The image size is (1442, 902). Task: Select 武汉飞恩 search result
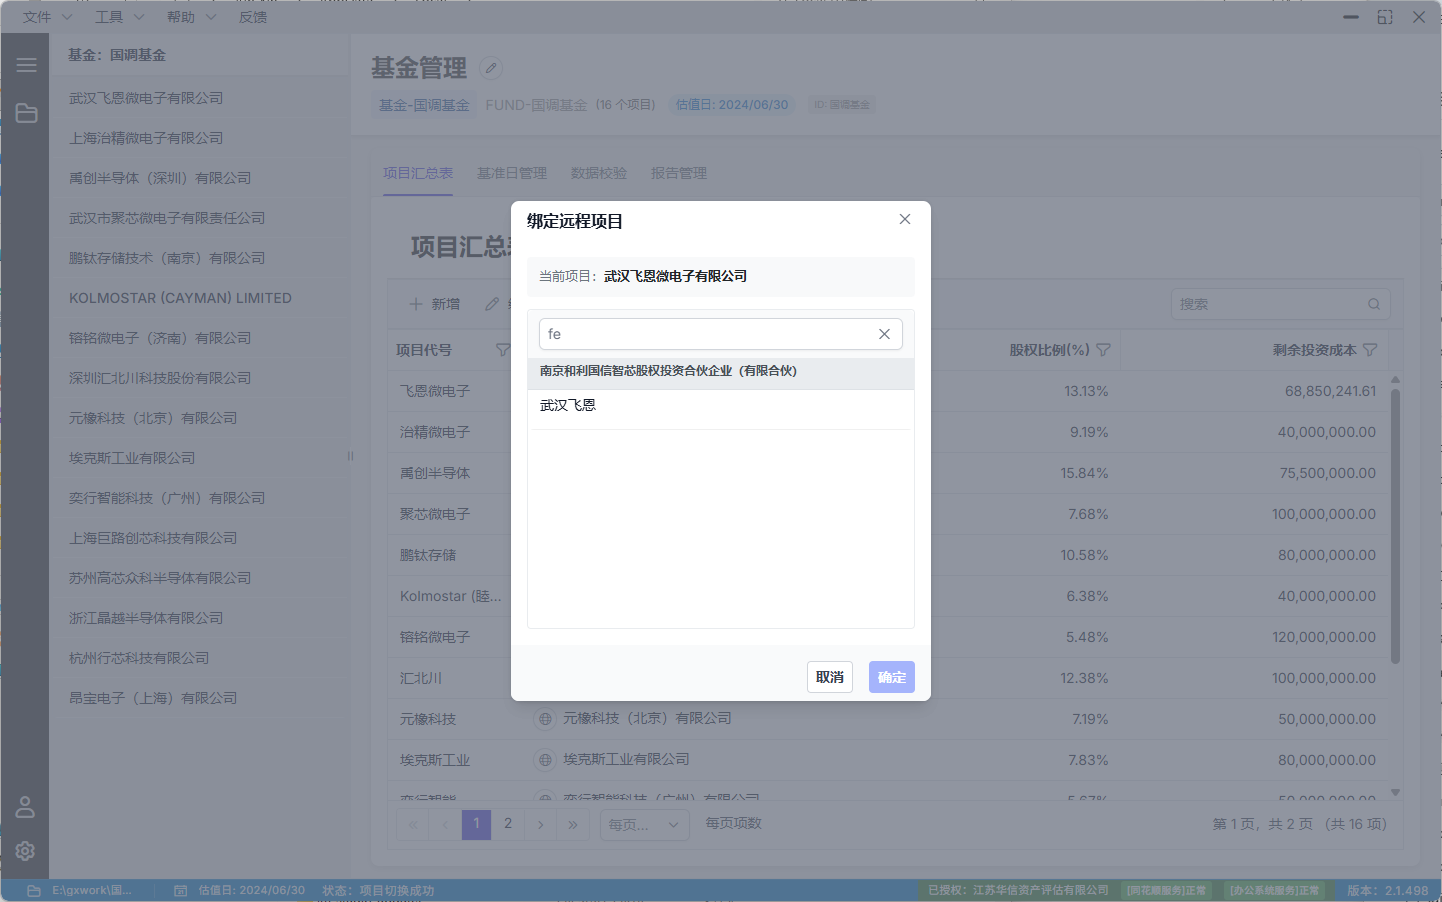720,405
